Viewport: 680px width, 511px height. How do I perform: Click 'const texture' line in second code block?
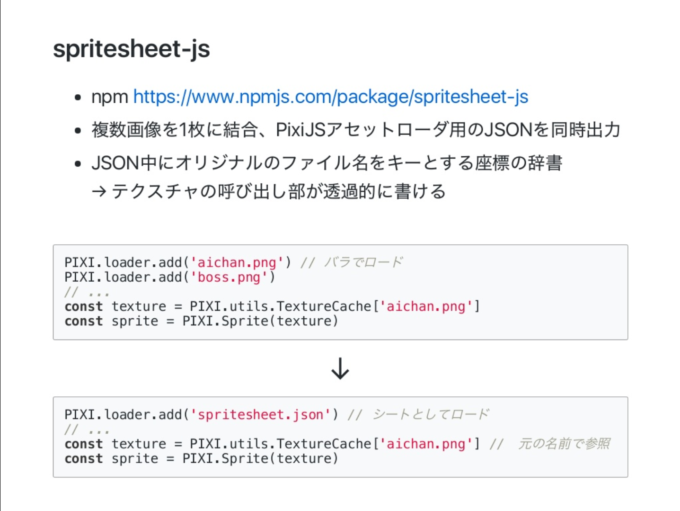[x=272, y=444]
